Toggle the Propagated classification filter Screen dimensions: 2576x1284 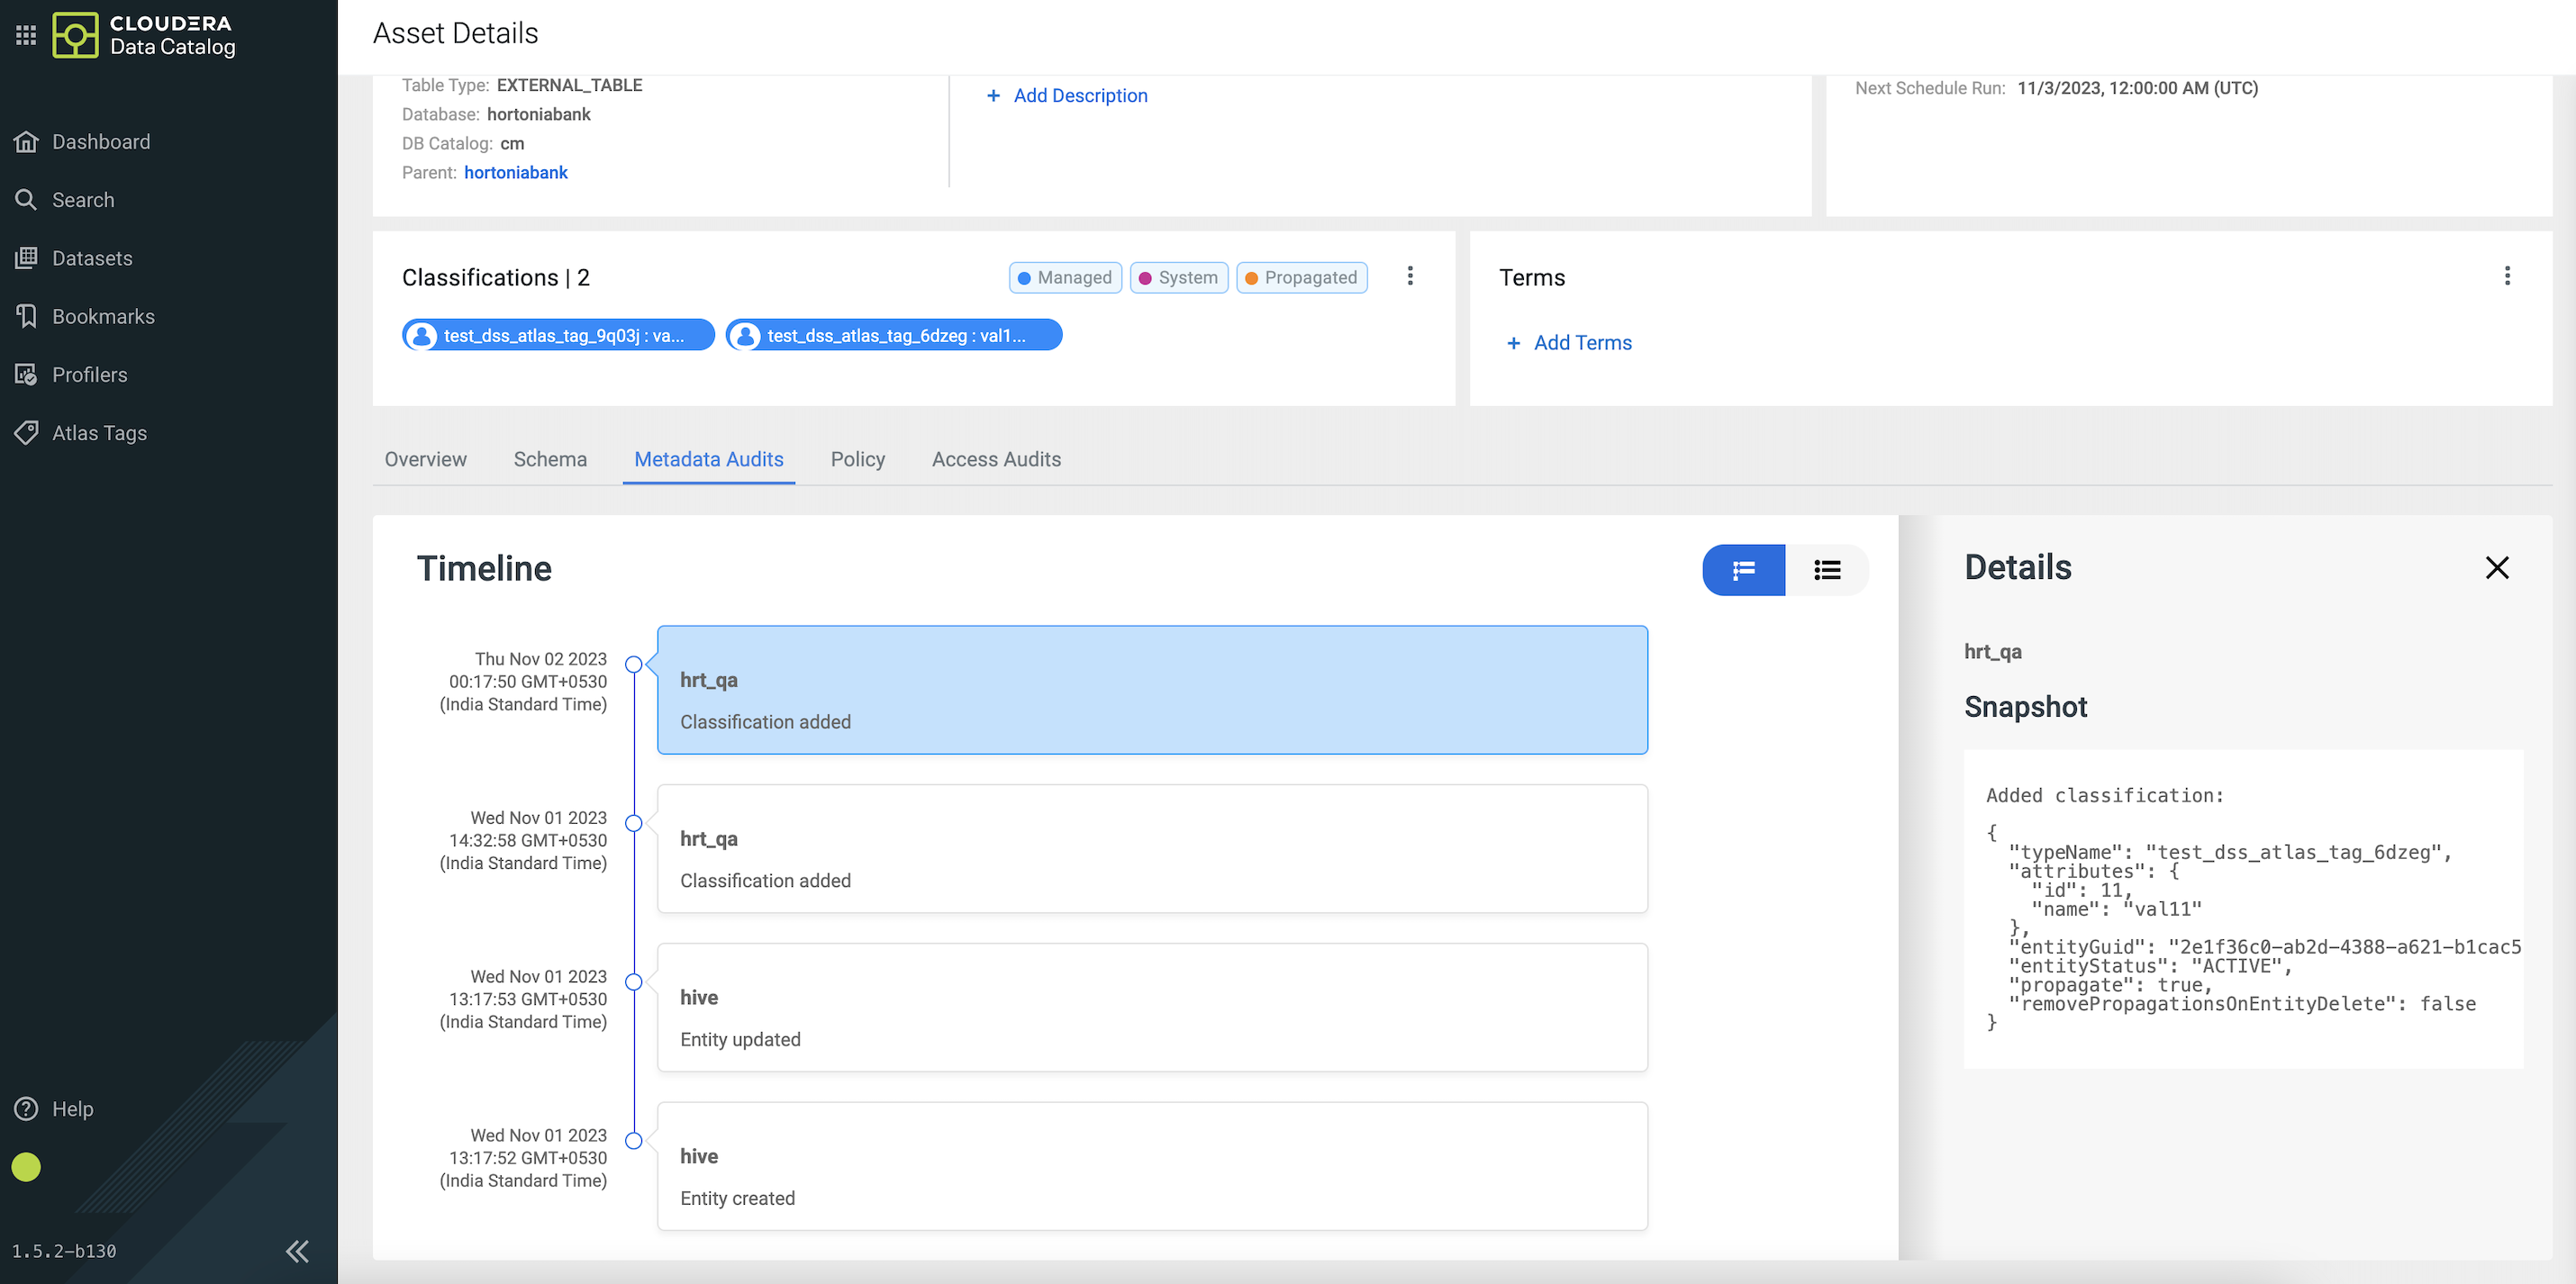(x=1301, y=277)
